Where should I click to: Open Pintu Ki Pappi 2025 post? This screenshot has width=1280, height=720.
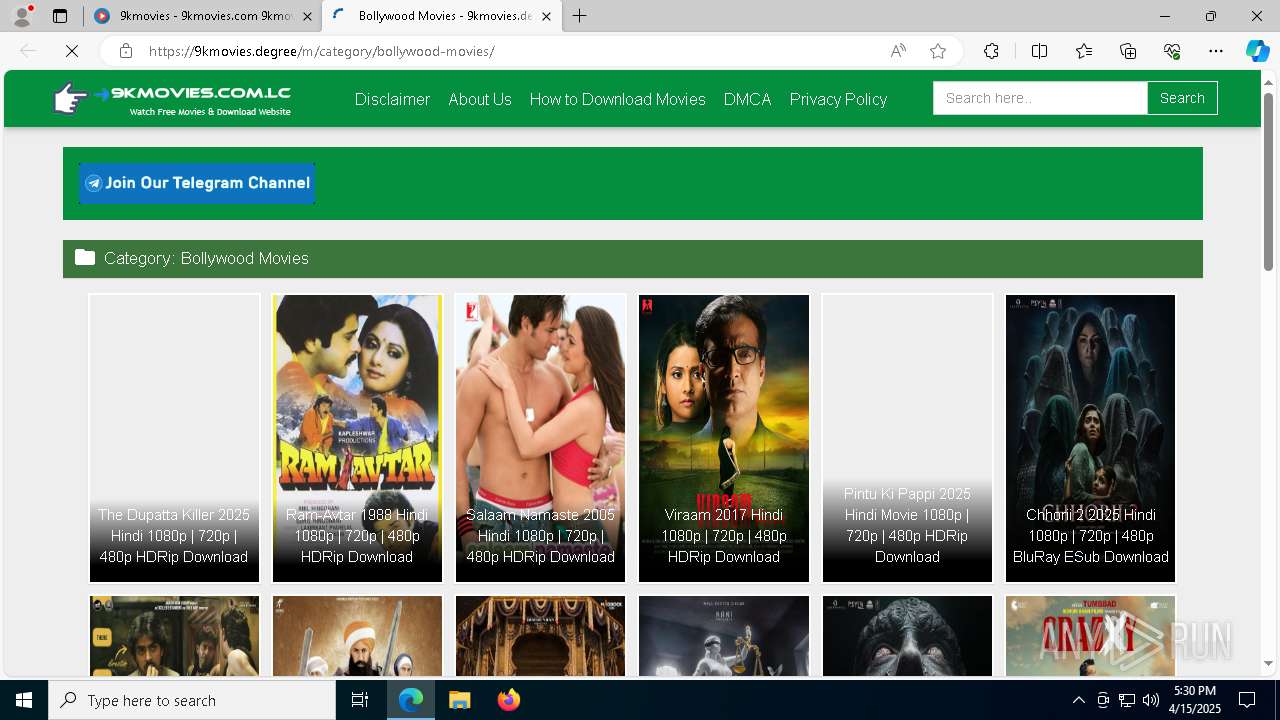coord(907,438)
